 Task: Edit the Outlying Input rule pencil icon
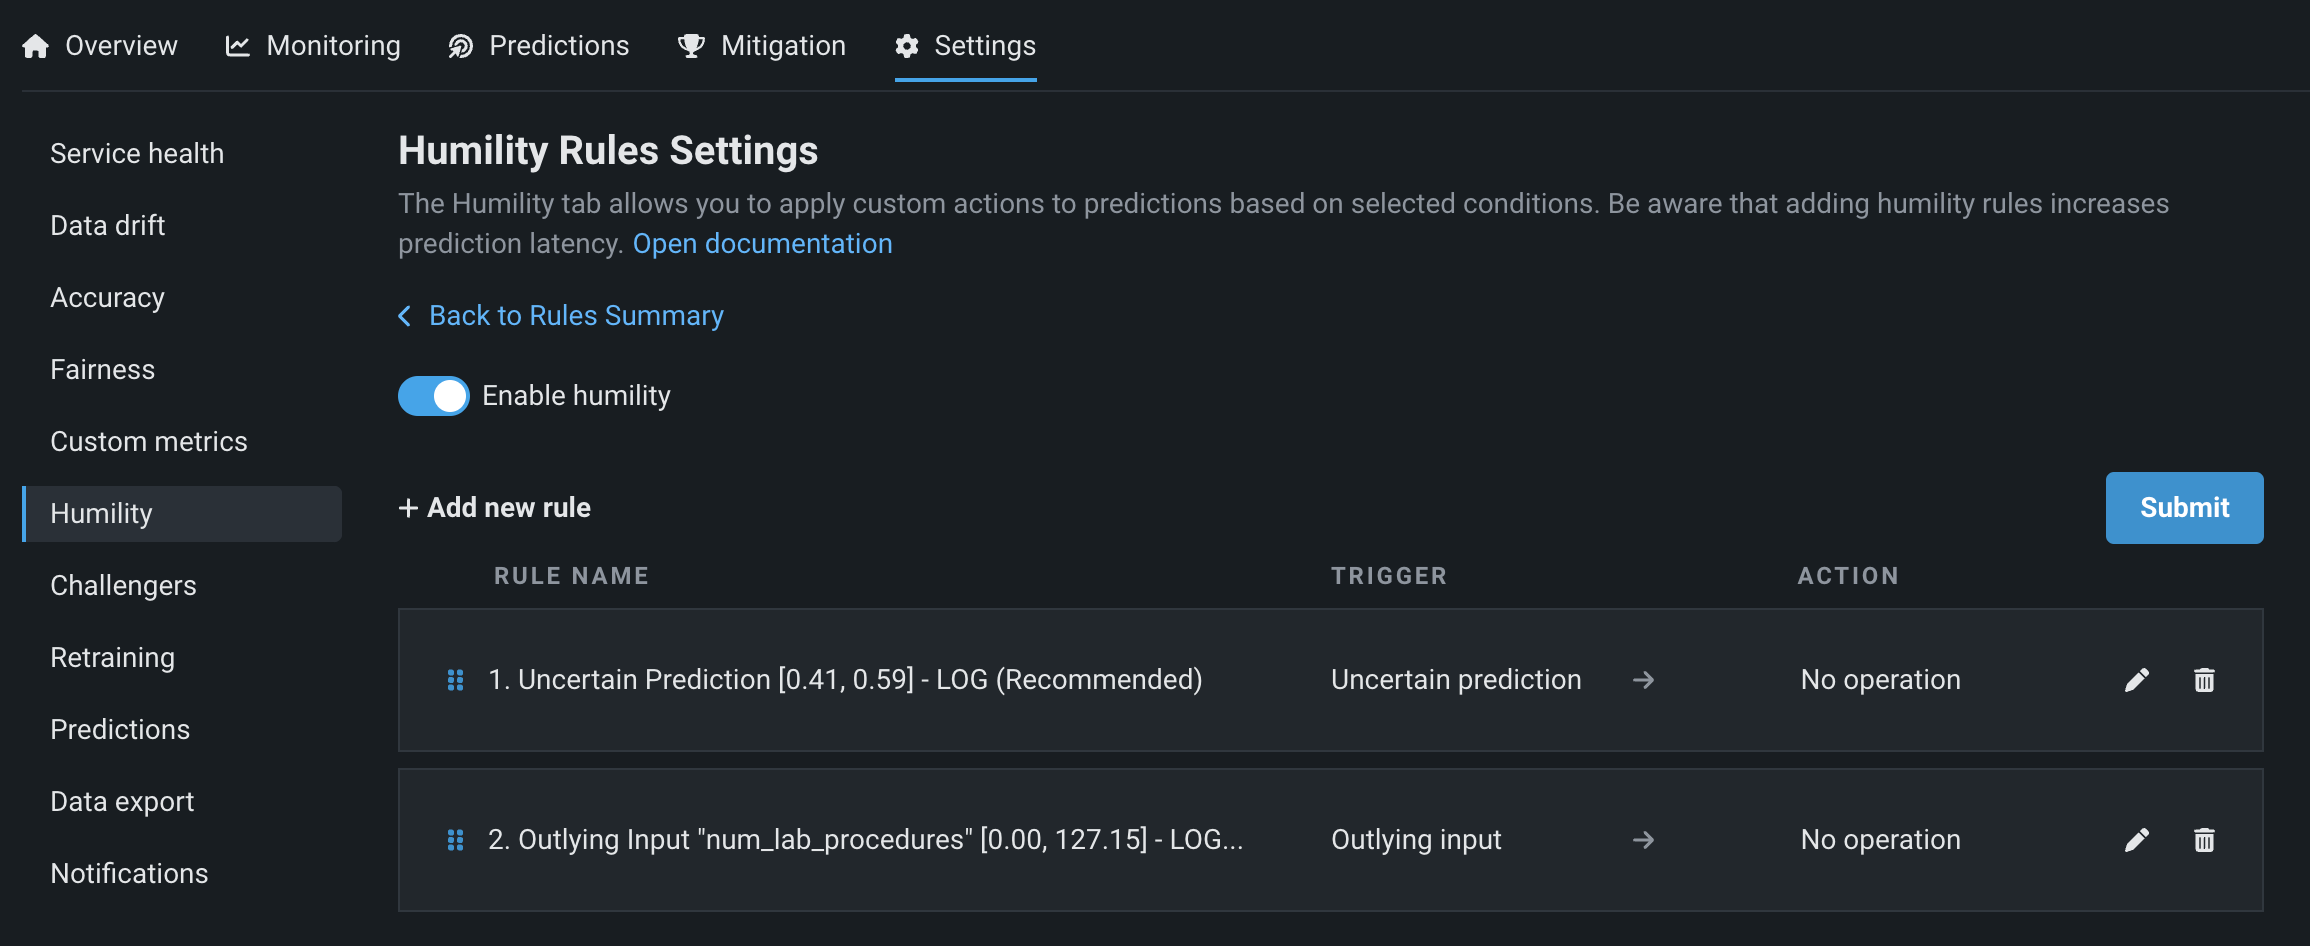(2136, 840)
